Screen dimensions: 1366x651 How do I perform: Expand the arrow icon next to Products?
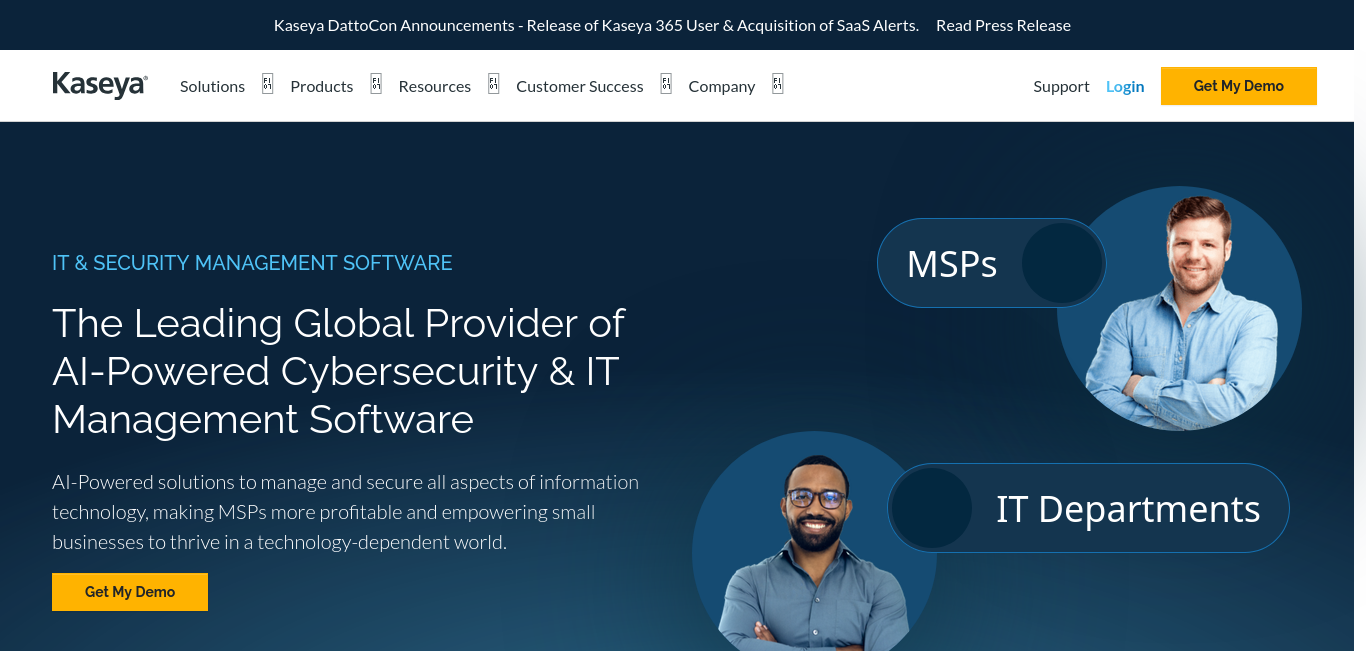376,83
